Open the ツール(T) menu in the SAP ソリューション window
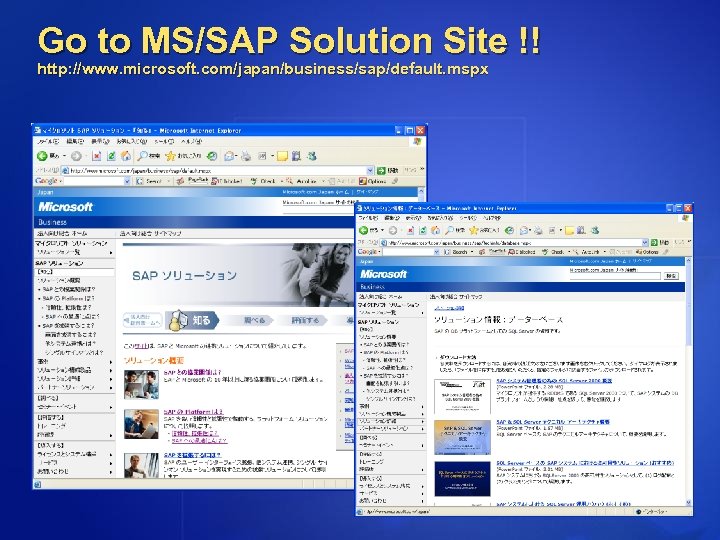 pyautogui.click(x=164, y=141)
